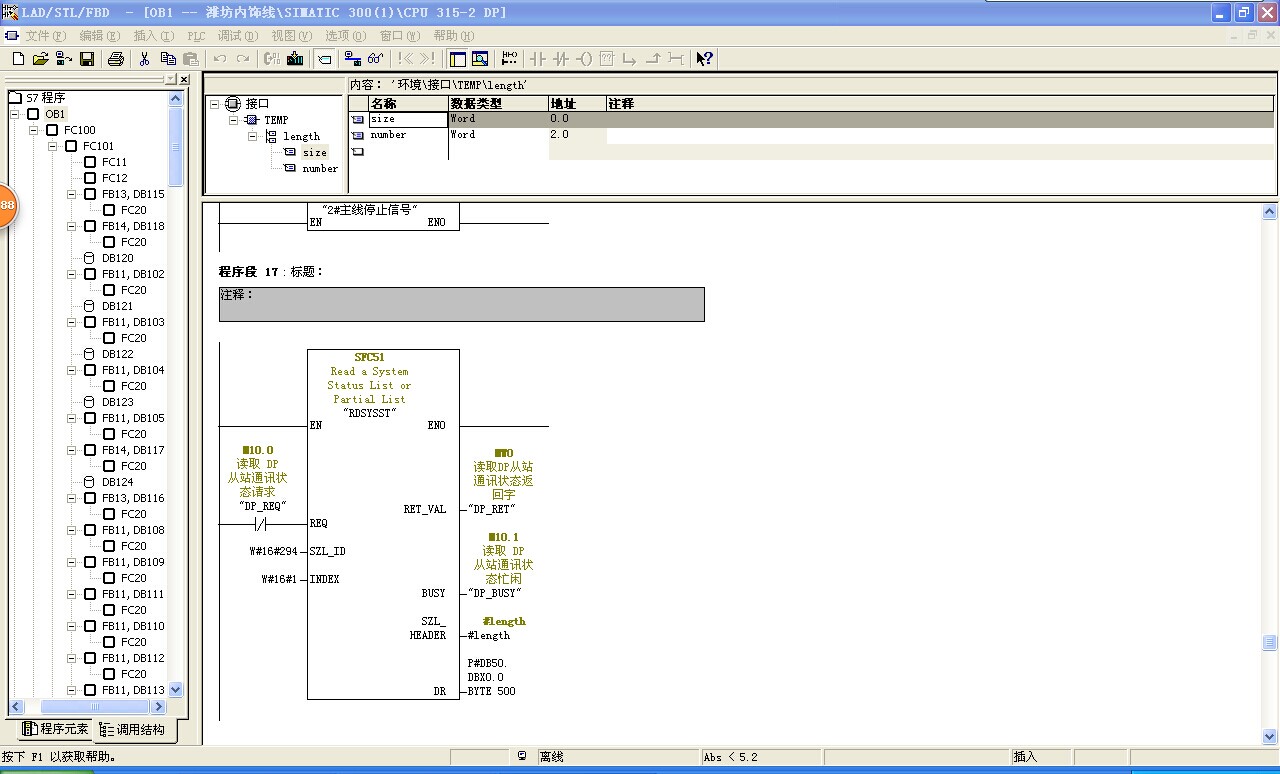Screen dimensions: 1280x774
Task: Insert a normally open contact
Action: pos(538,59)
